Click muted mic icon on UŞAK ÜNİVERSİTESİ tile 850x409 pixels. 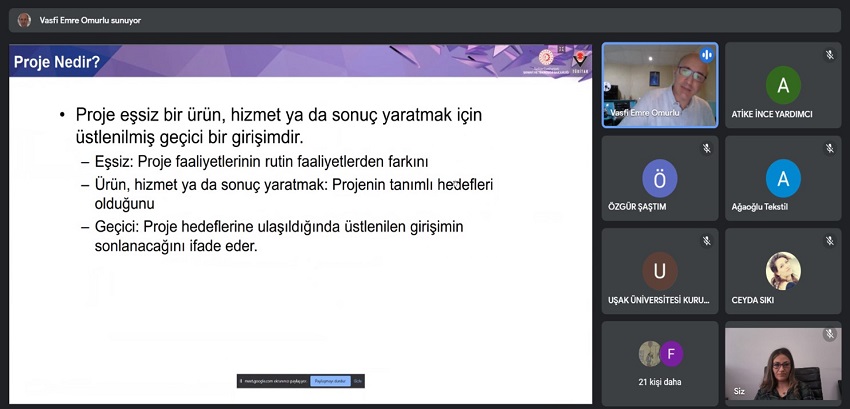(706, 241)
